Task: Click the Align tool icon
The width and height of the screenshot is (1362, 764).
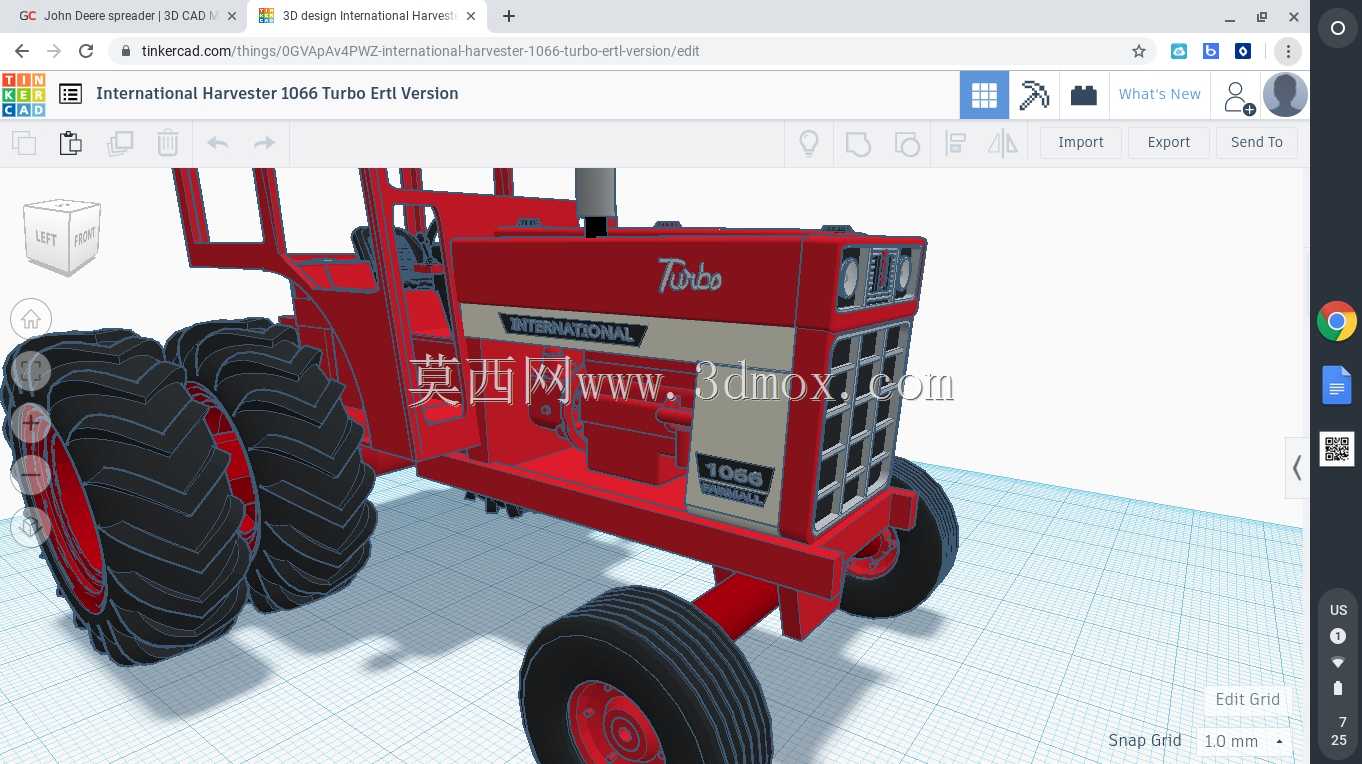Action: click(x=955, y=143)
